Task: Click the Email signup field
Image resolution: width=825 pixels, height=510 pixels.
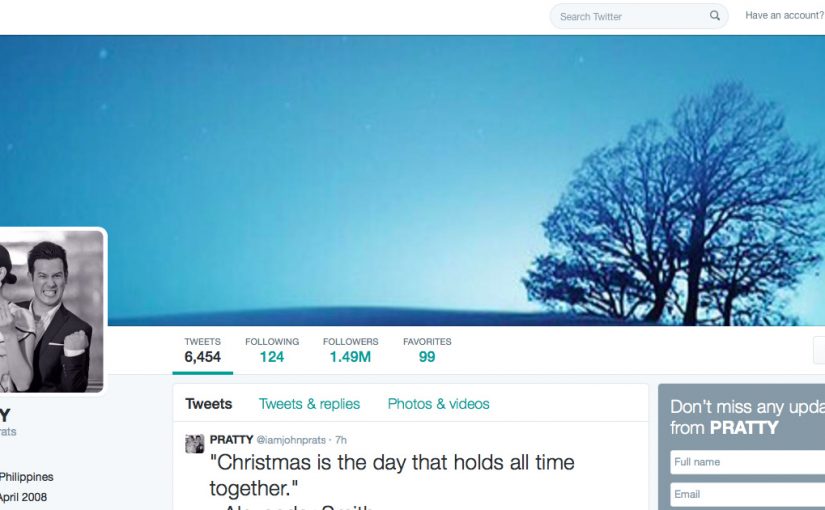Action: point(748,494)
